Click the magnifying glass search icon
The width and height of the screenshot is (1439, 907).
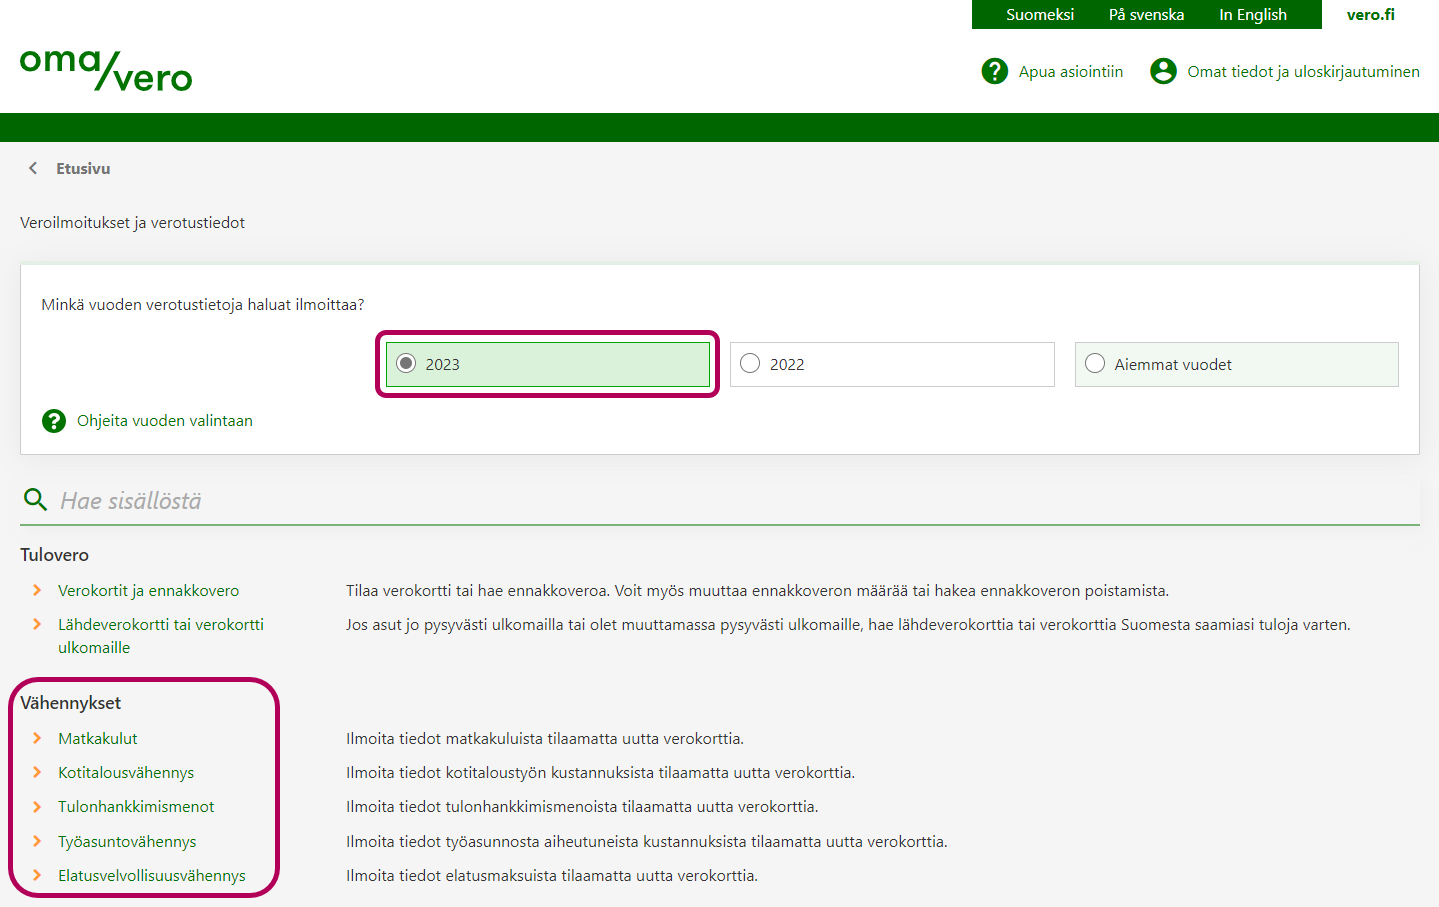[36, 500]
